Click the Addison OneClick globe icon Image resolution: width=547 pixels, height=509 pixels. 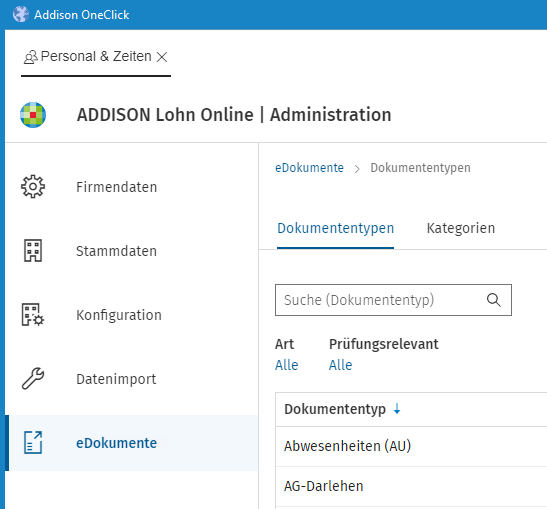21,14
